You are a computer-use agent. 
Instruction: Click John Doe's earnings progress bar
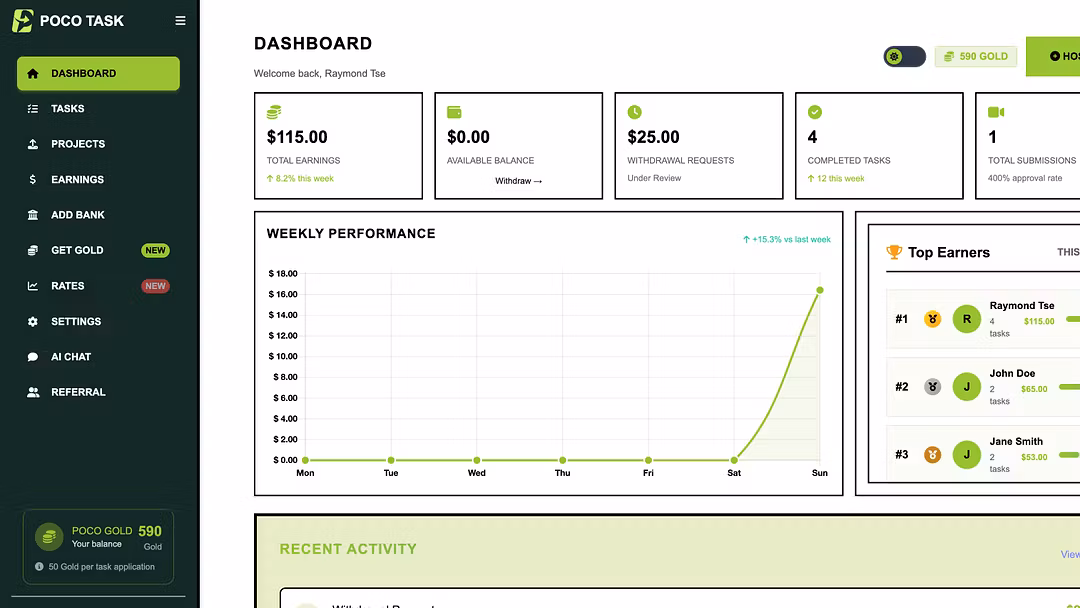click(x=1068, y=386)
